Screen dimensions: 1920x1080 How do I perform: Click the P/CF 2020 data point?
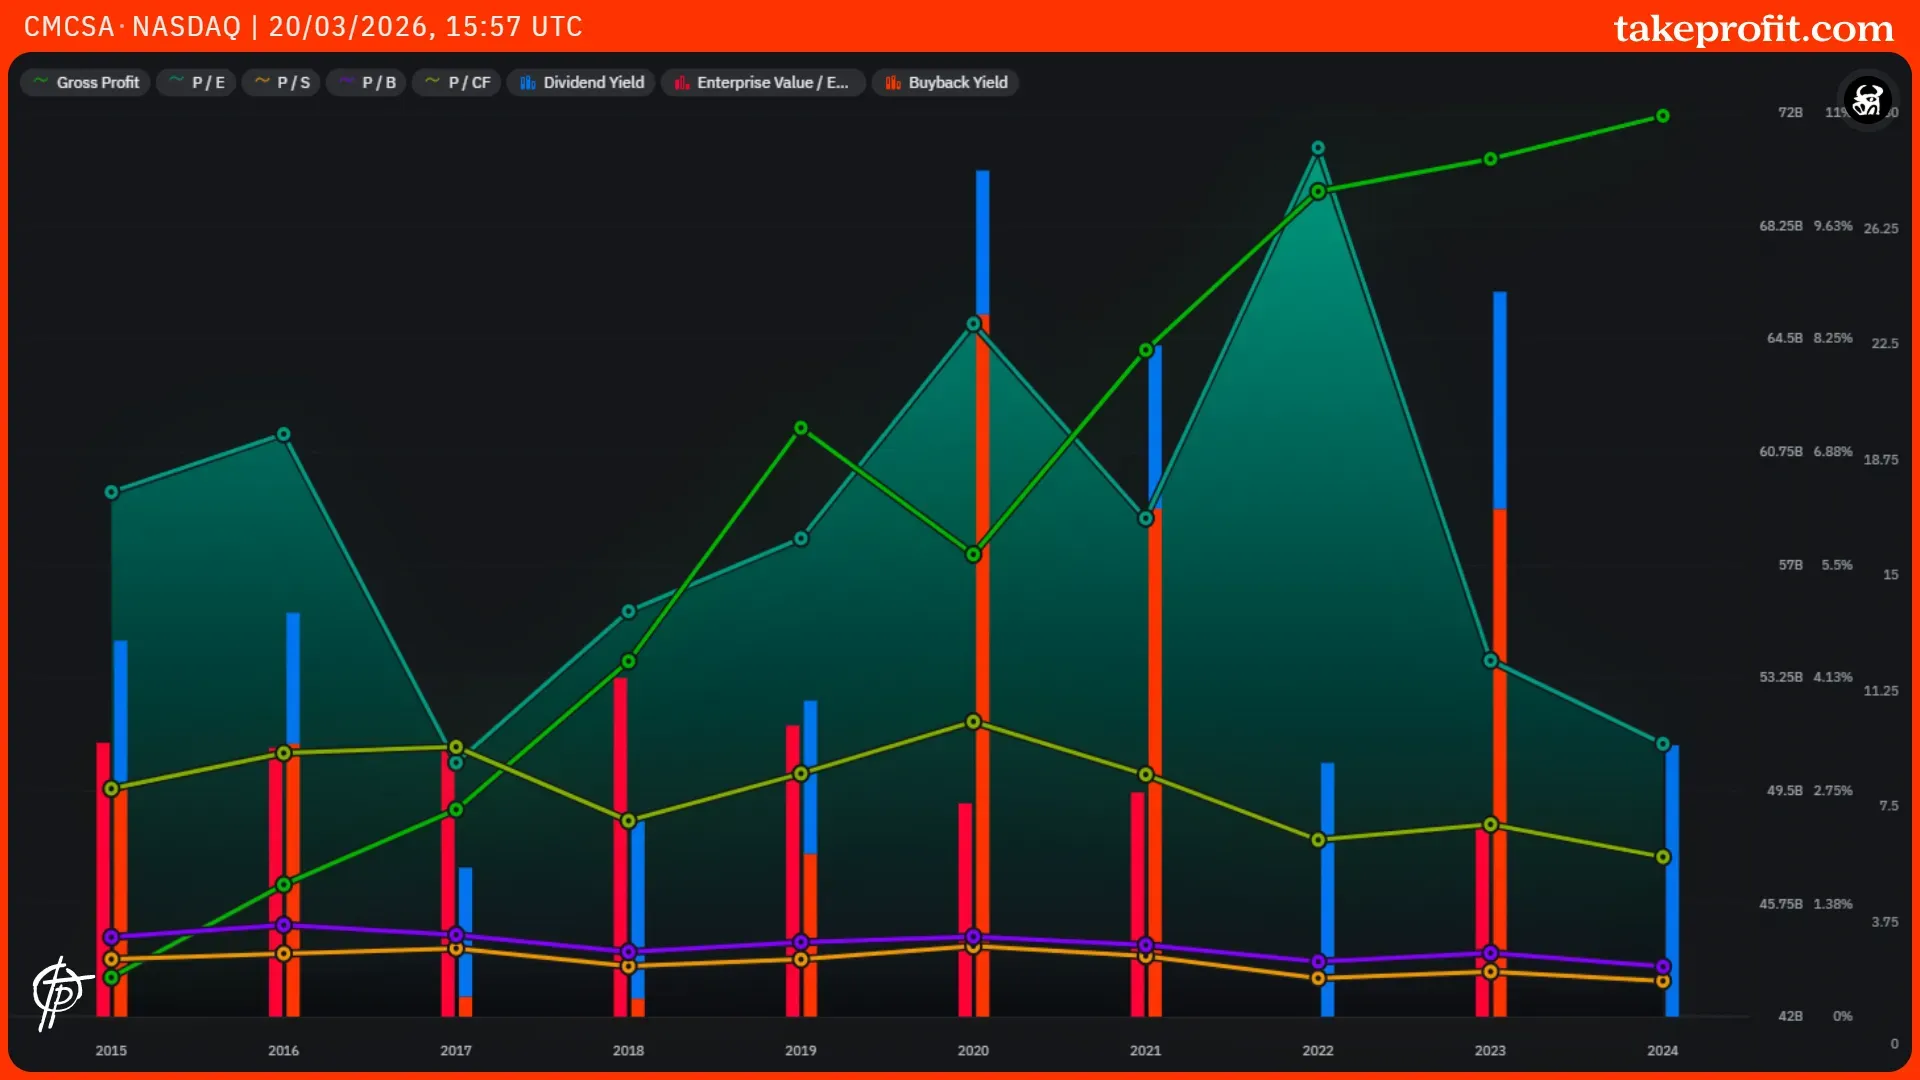click(x=973, y=722)
